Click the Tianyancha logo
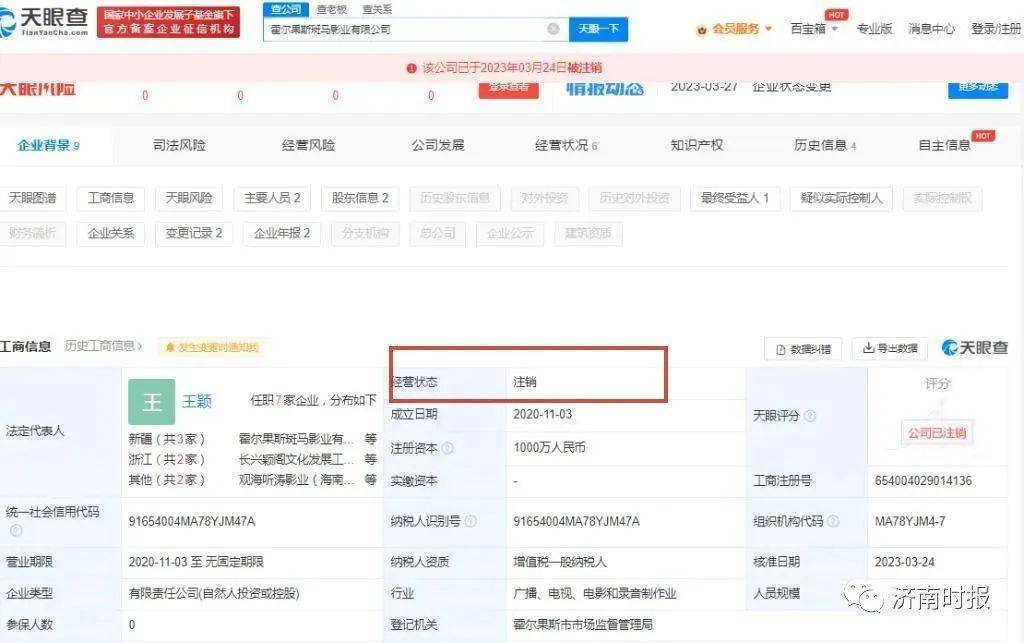The image size is (1024, 643). point(44,22)
